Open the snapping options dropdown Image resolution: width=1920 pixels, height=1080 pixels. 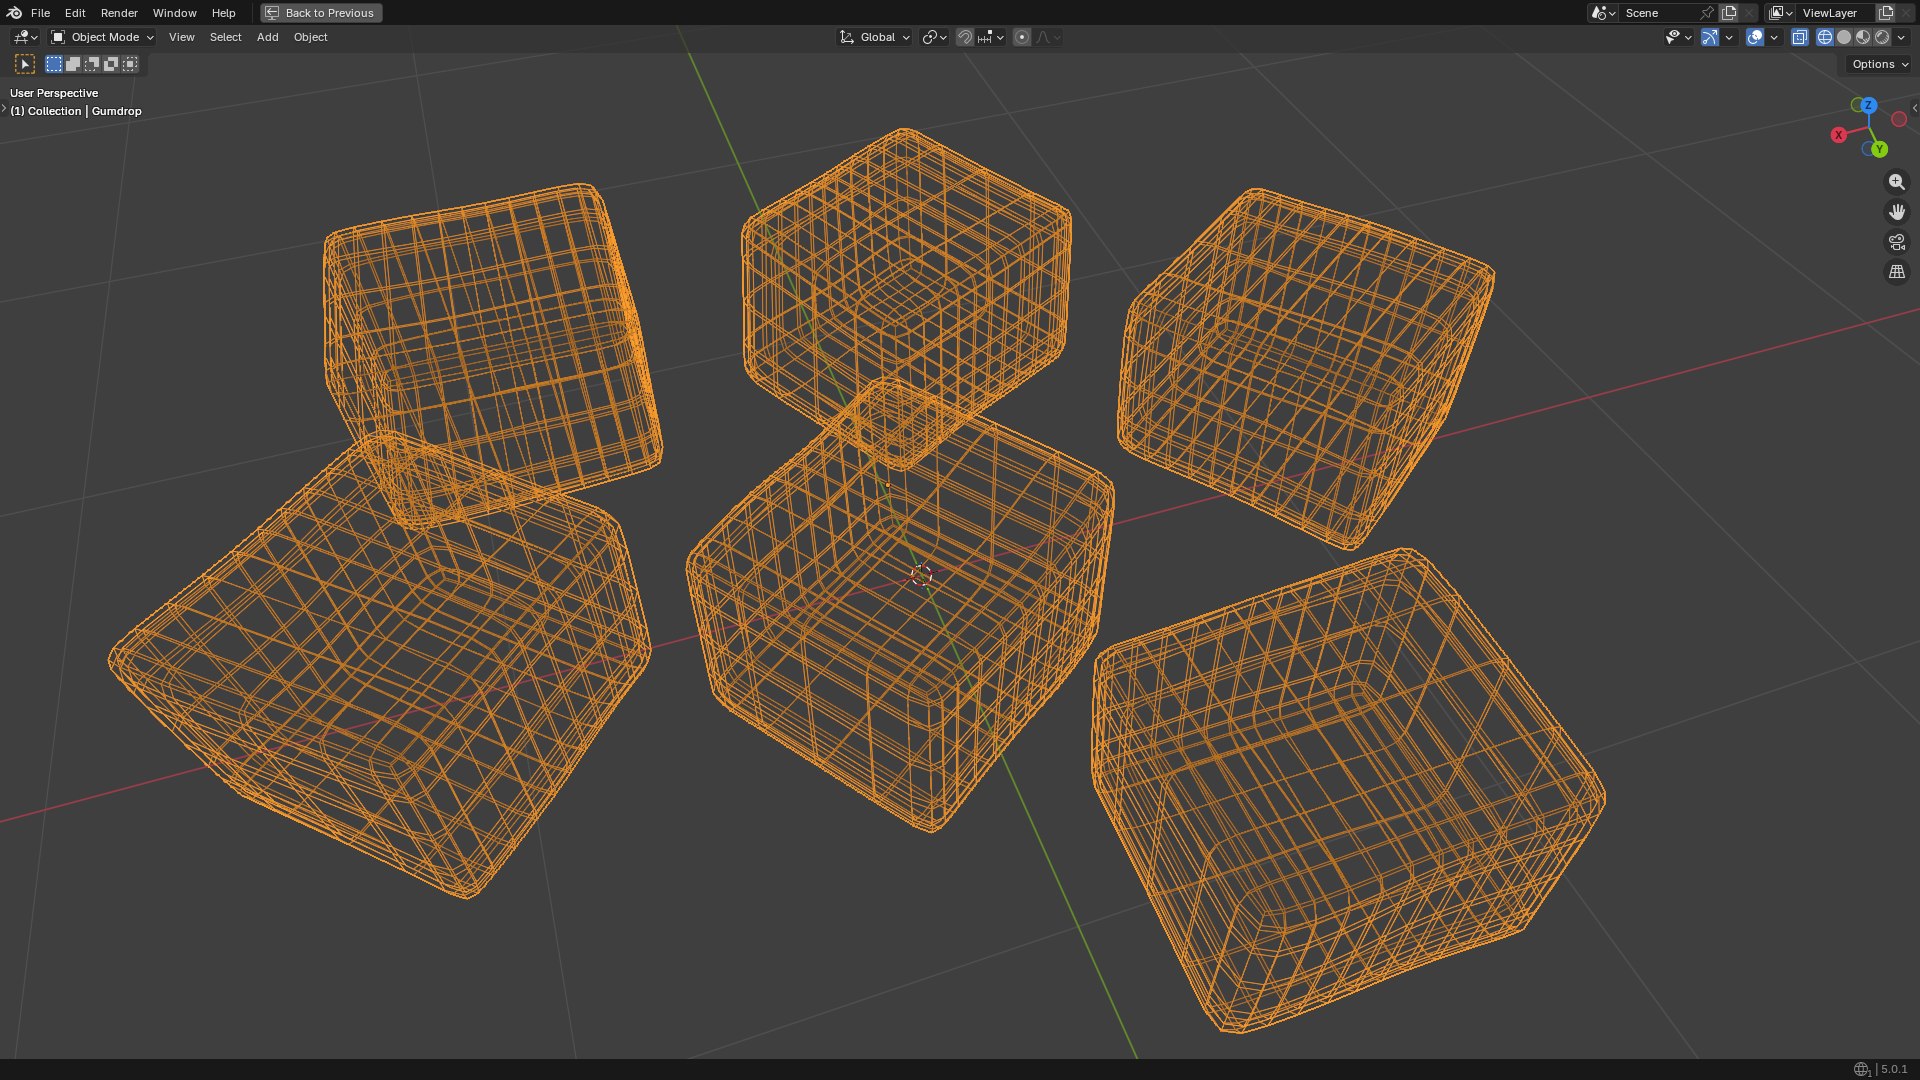pos(991,37)
